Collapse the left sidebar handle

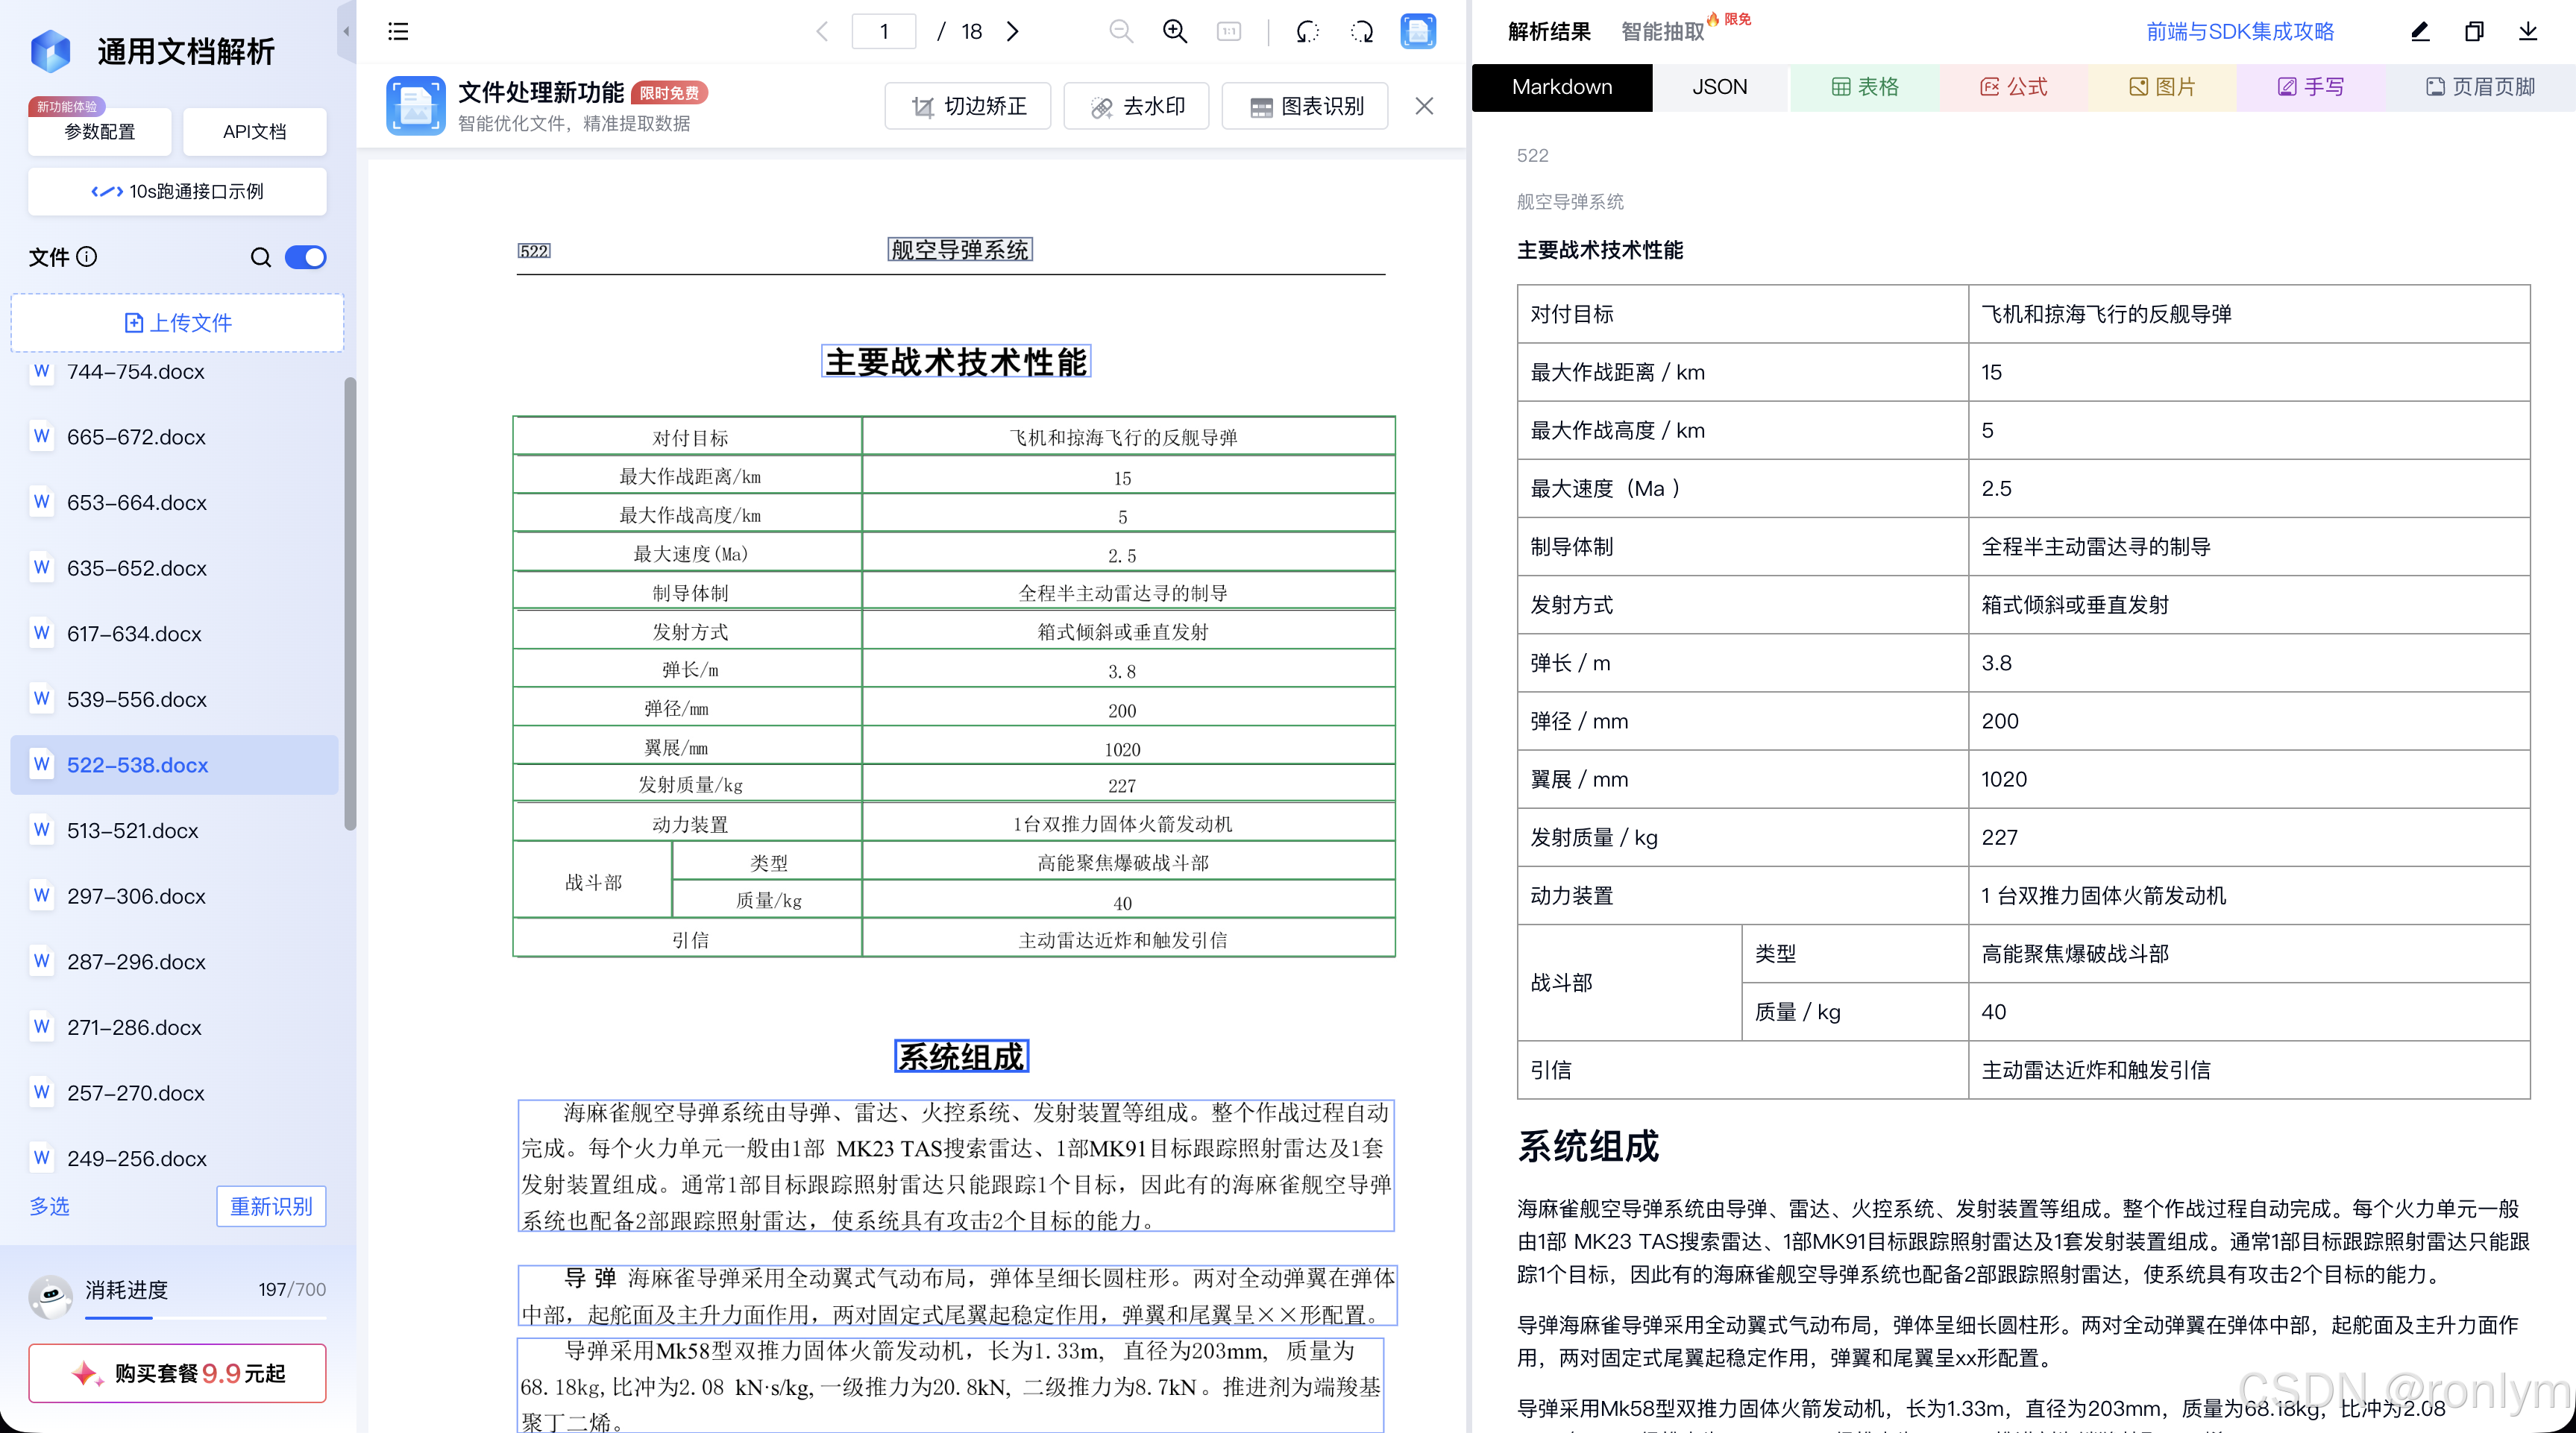click(346, 31)
